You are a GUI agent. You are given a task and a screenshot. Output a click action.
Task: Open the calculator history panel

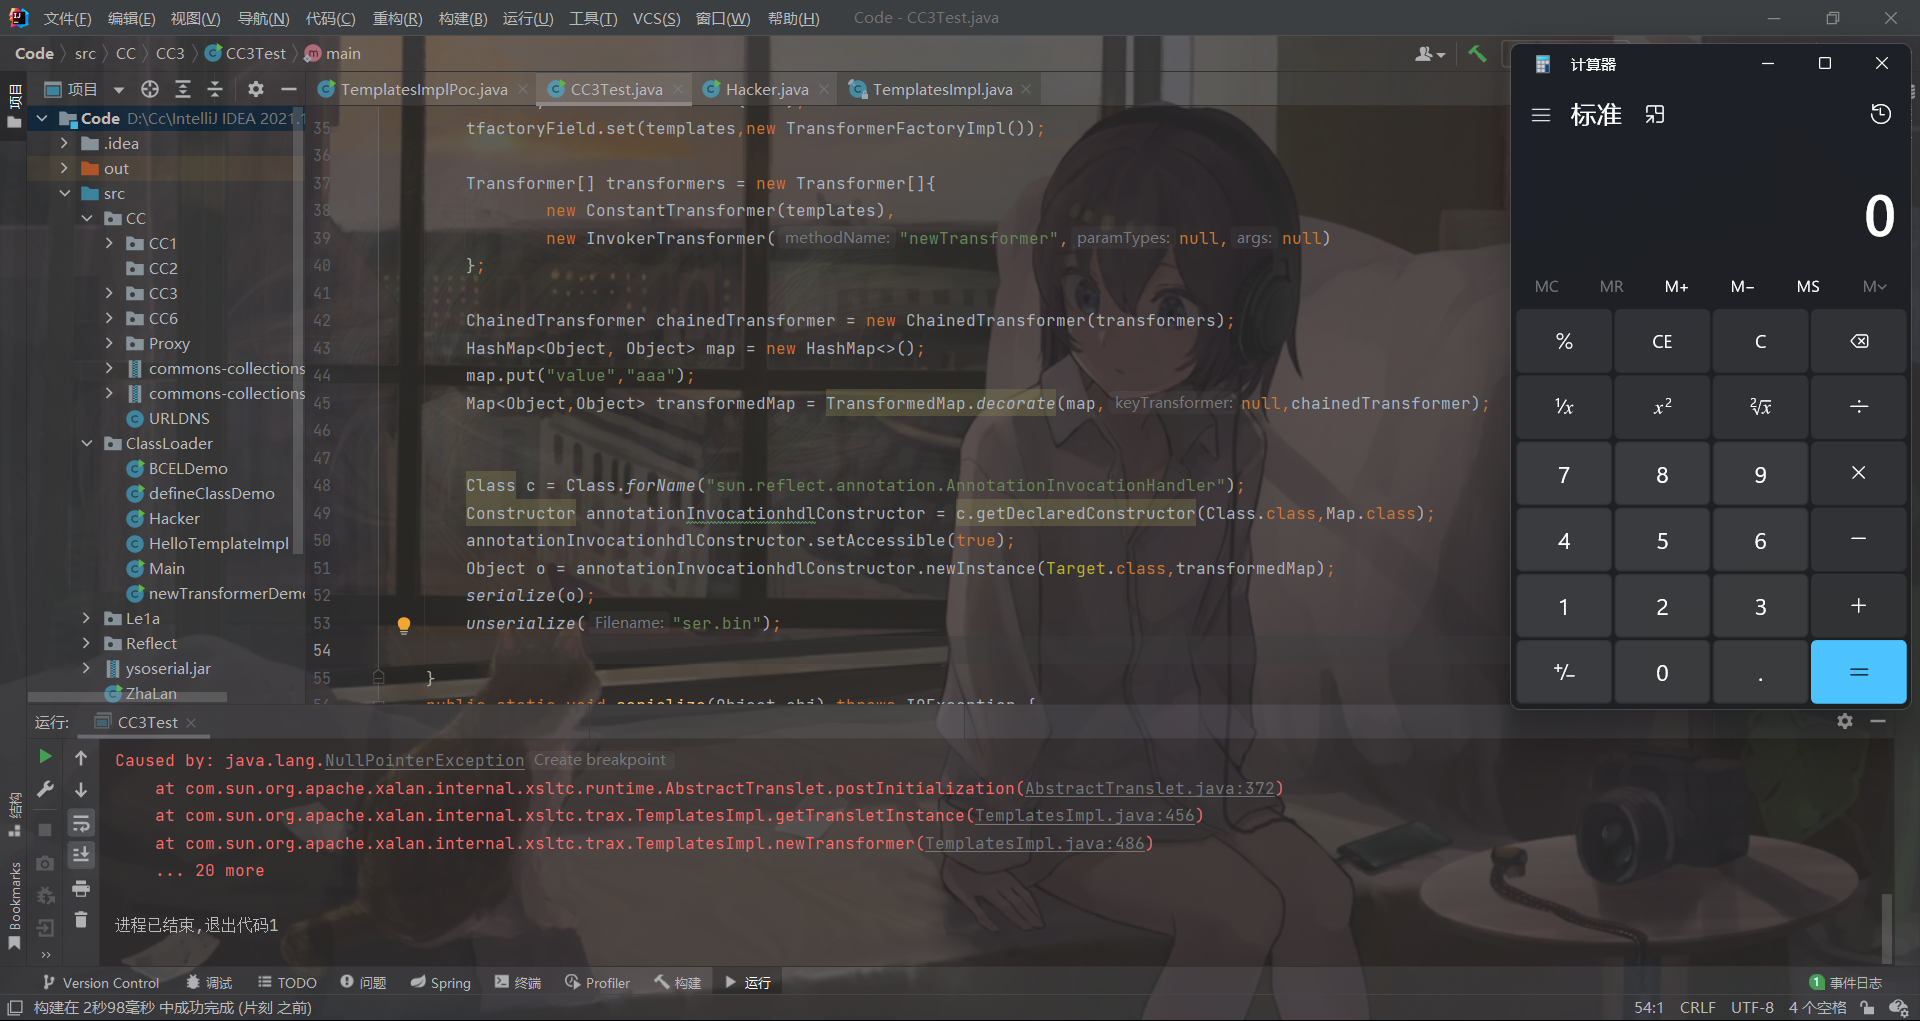1880,114
